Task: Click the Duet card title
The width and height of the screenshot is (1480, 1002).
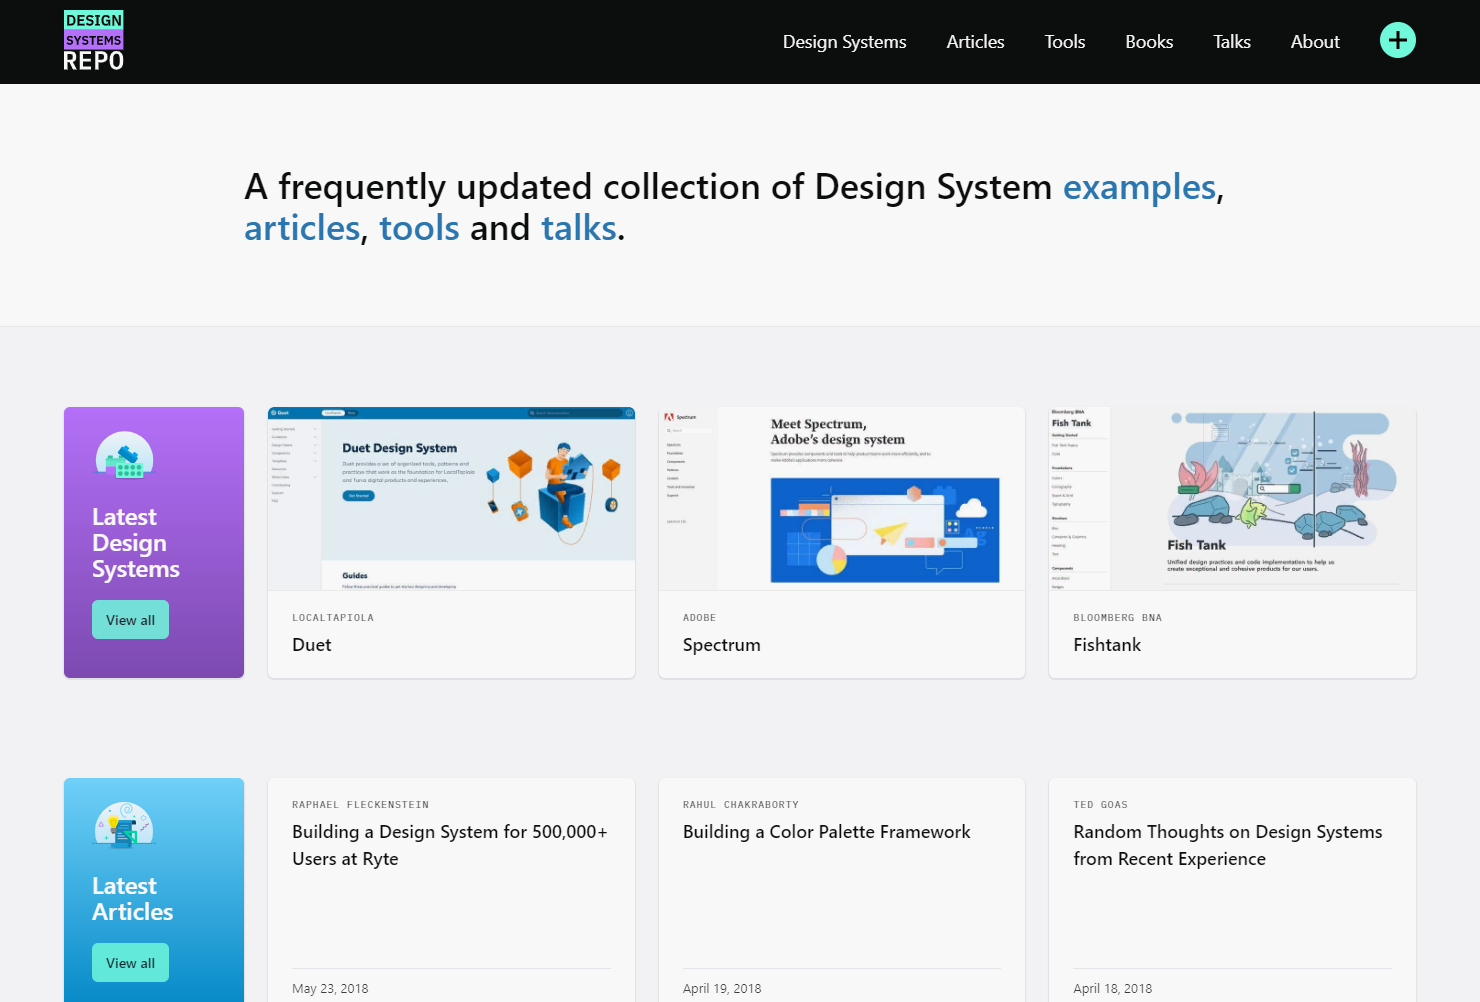Action: 312,645
